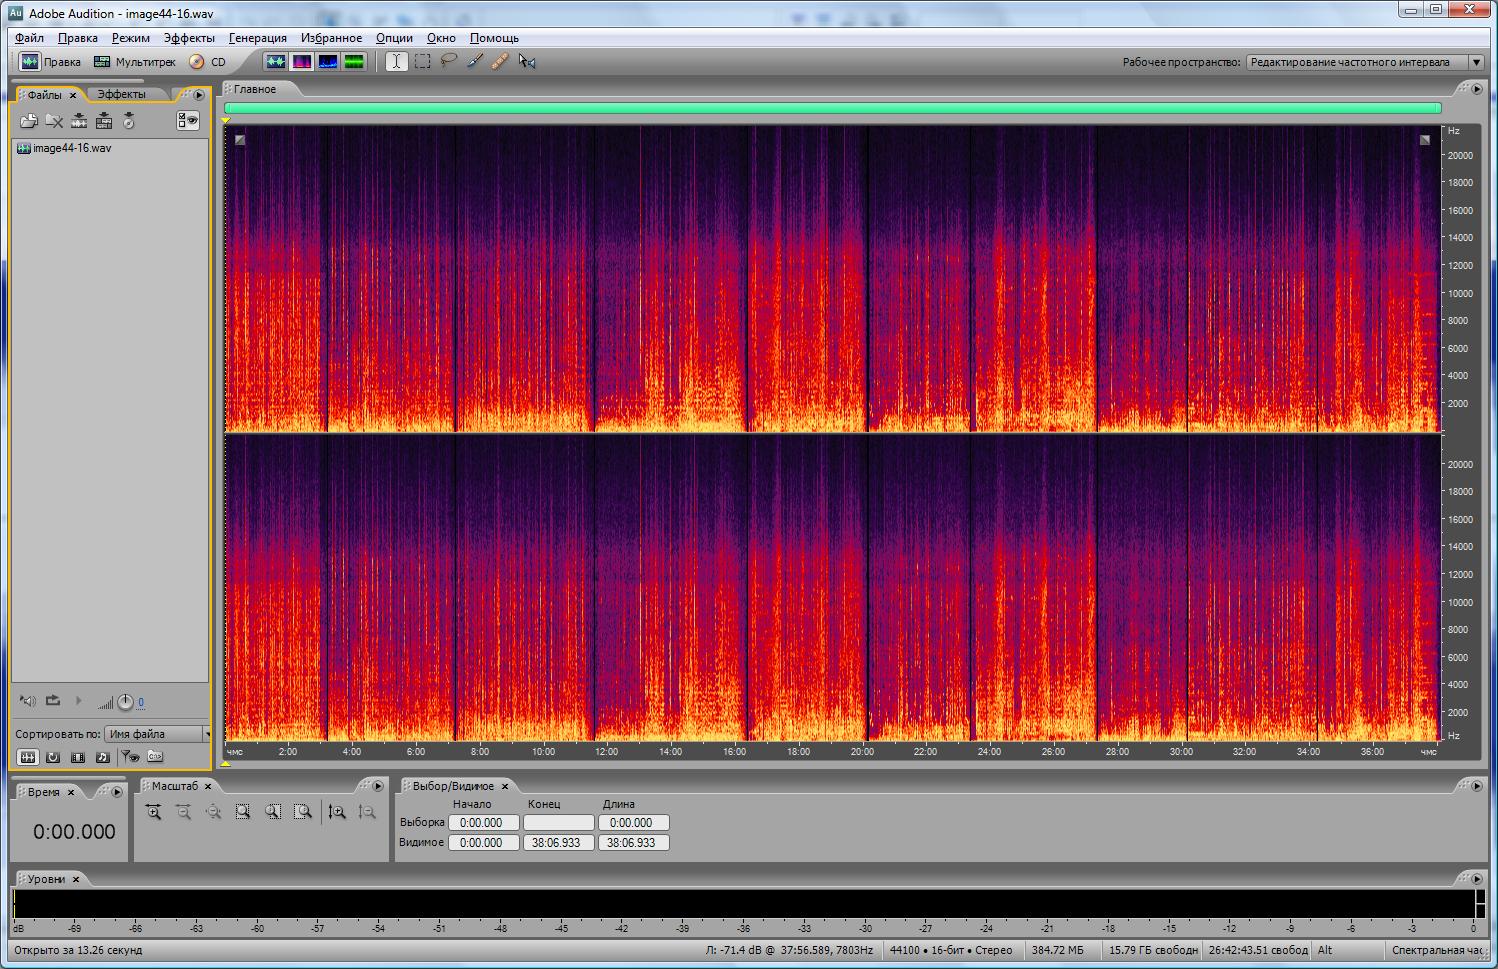Click Zoom In Horizontally icon
Viewport: 1498px width, 969px height.
click(153, 812)
